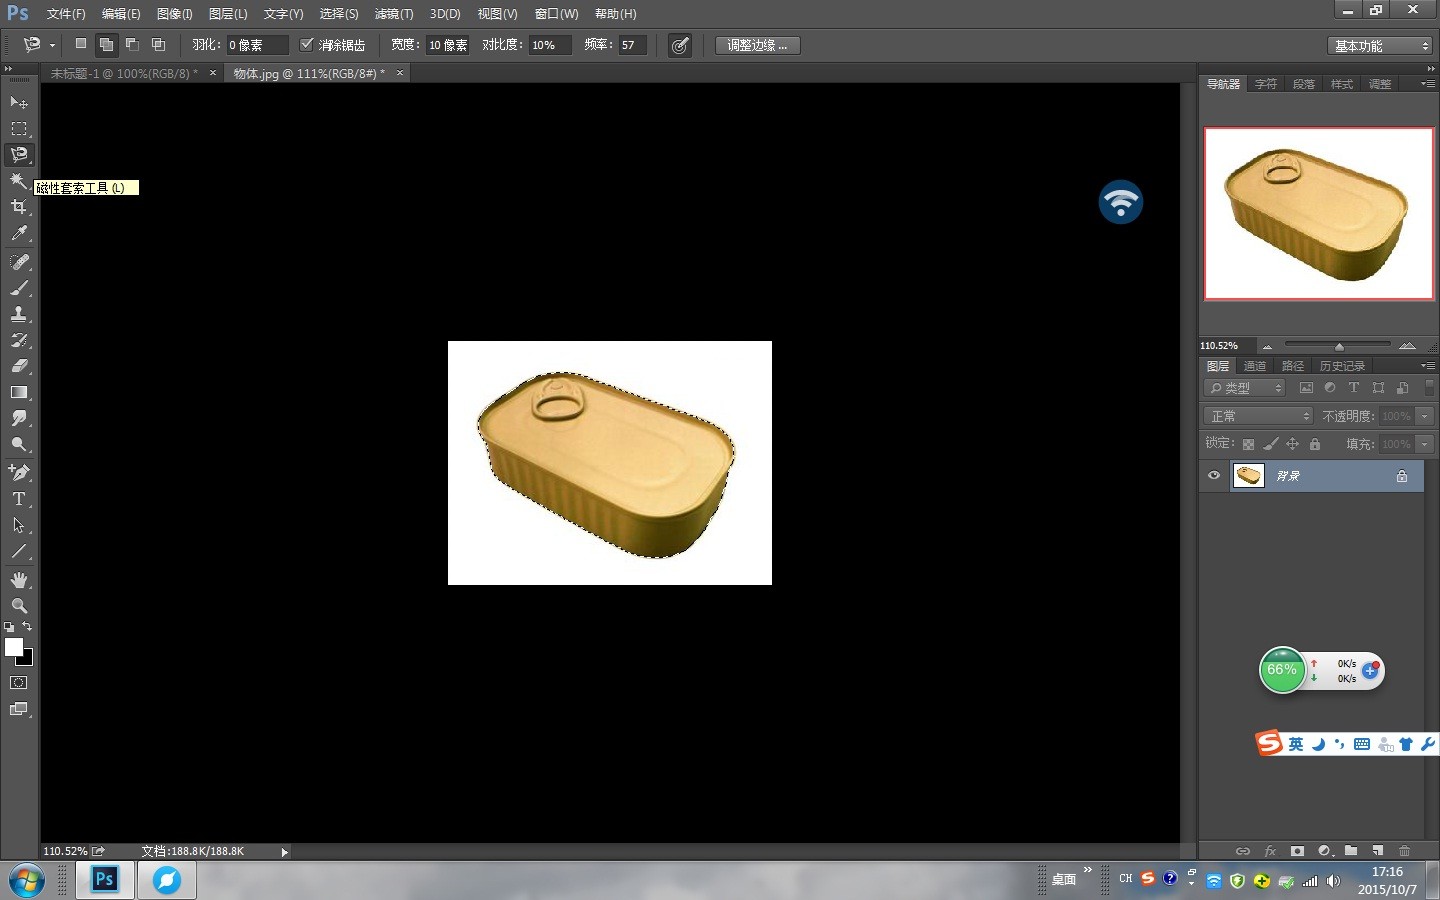Switch to the 未标题-1 document tab

pyautogui.click(x=124, y=73)
